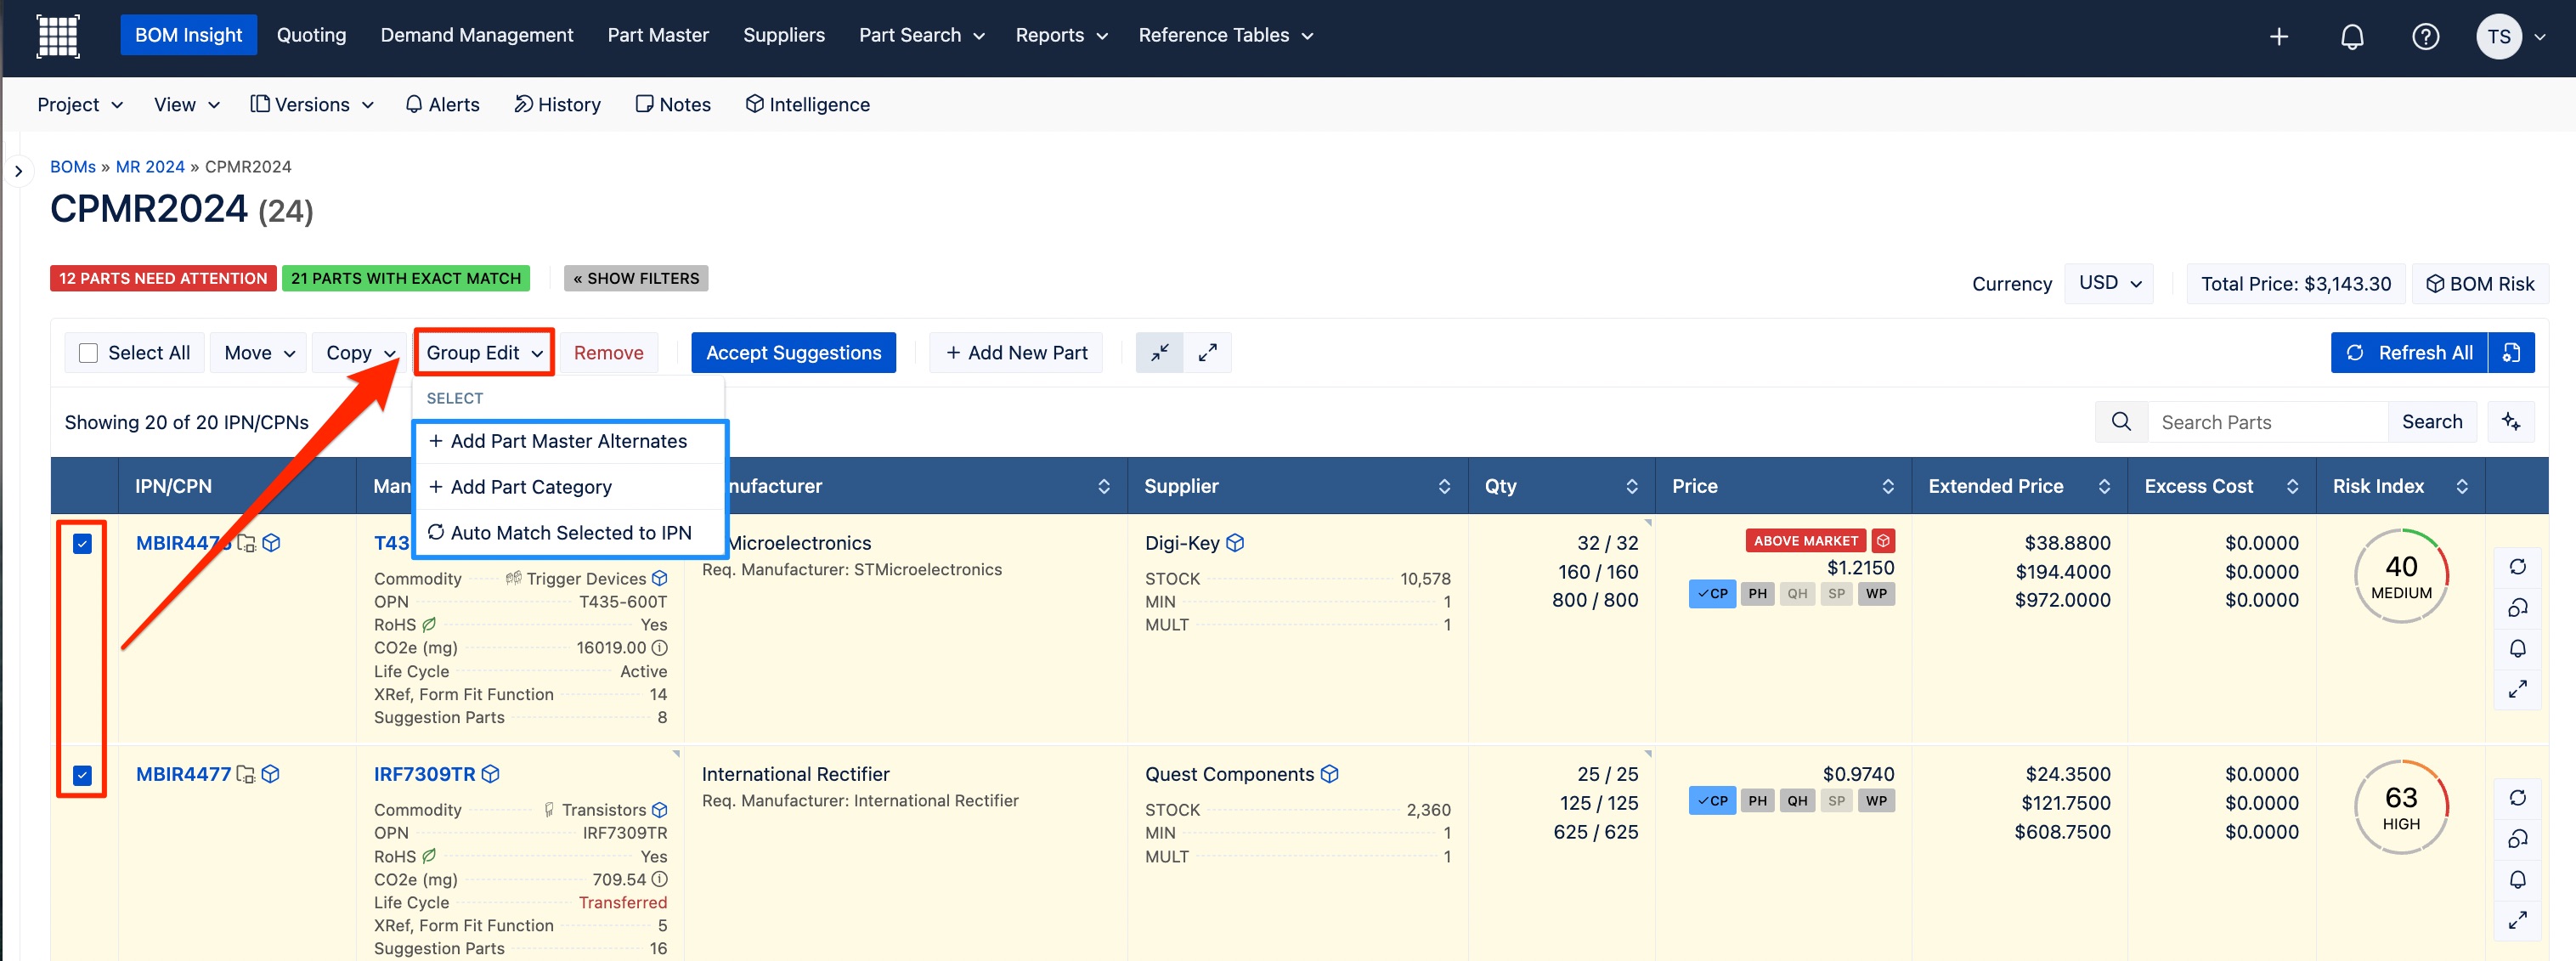
Task: Open the Versions dropdown
Action: pyautogui.click(x=312, y=105)
